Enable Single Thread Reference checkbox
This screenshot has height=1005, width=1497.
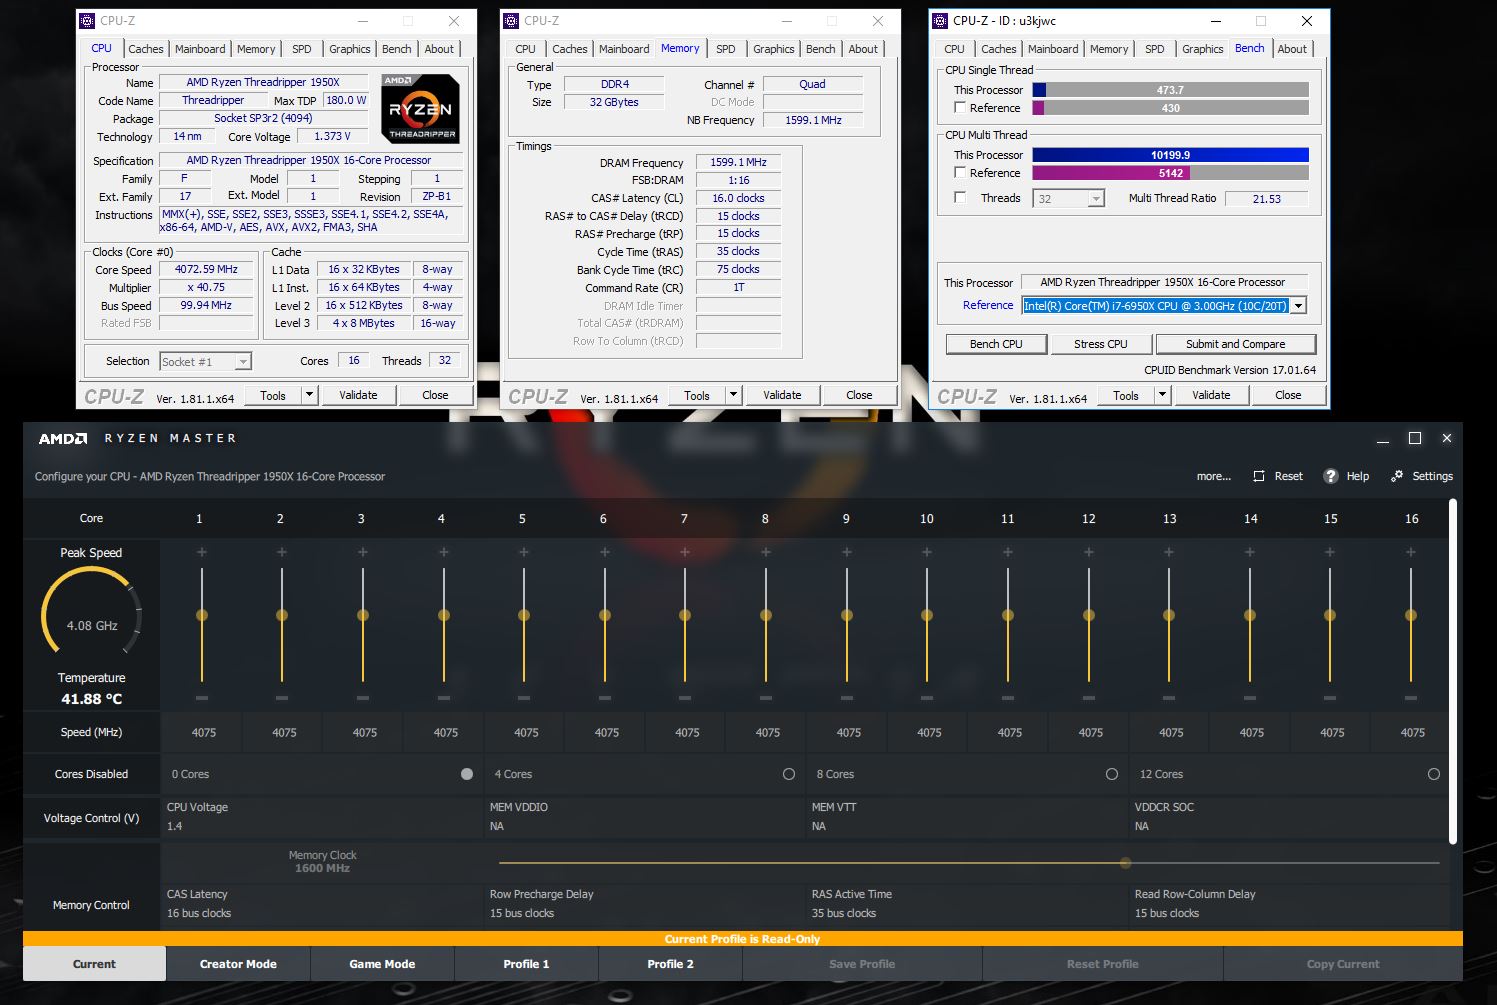pyautogui.click(x=960, y=108)
